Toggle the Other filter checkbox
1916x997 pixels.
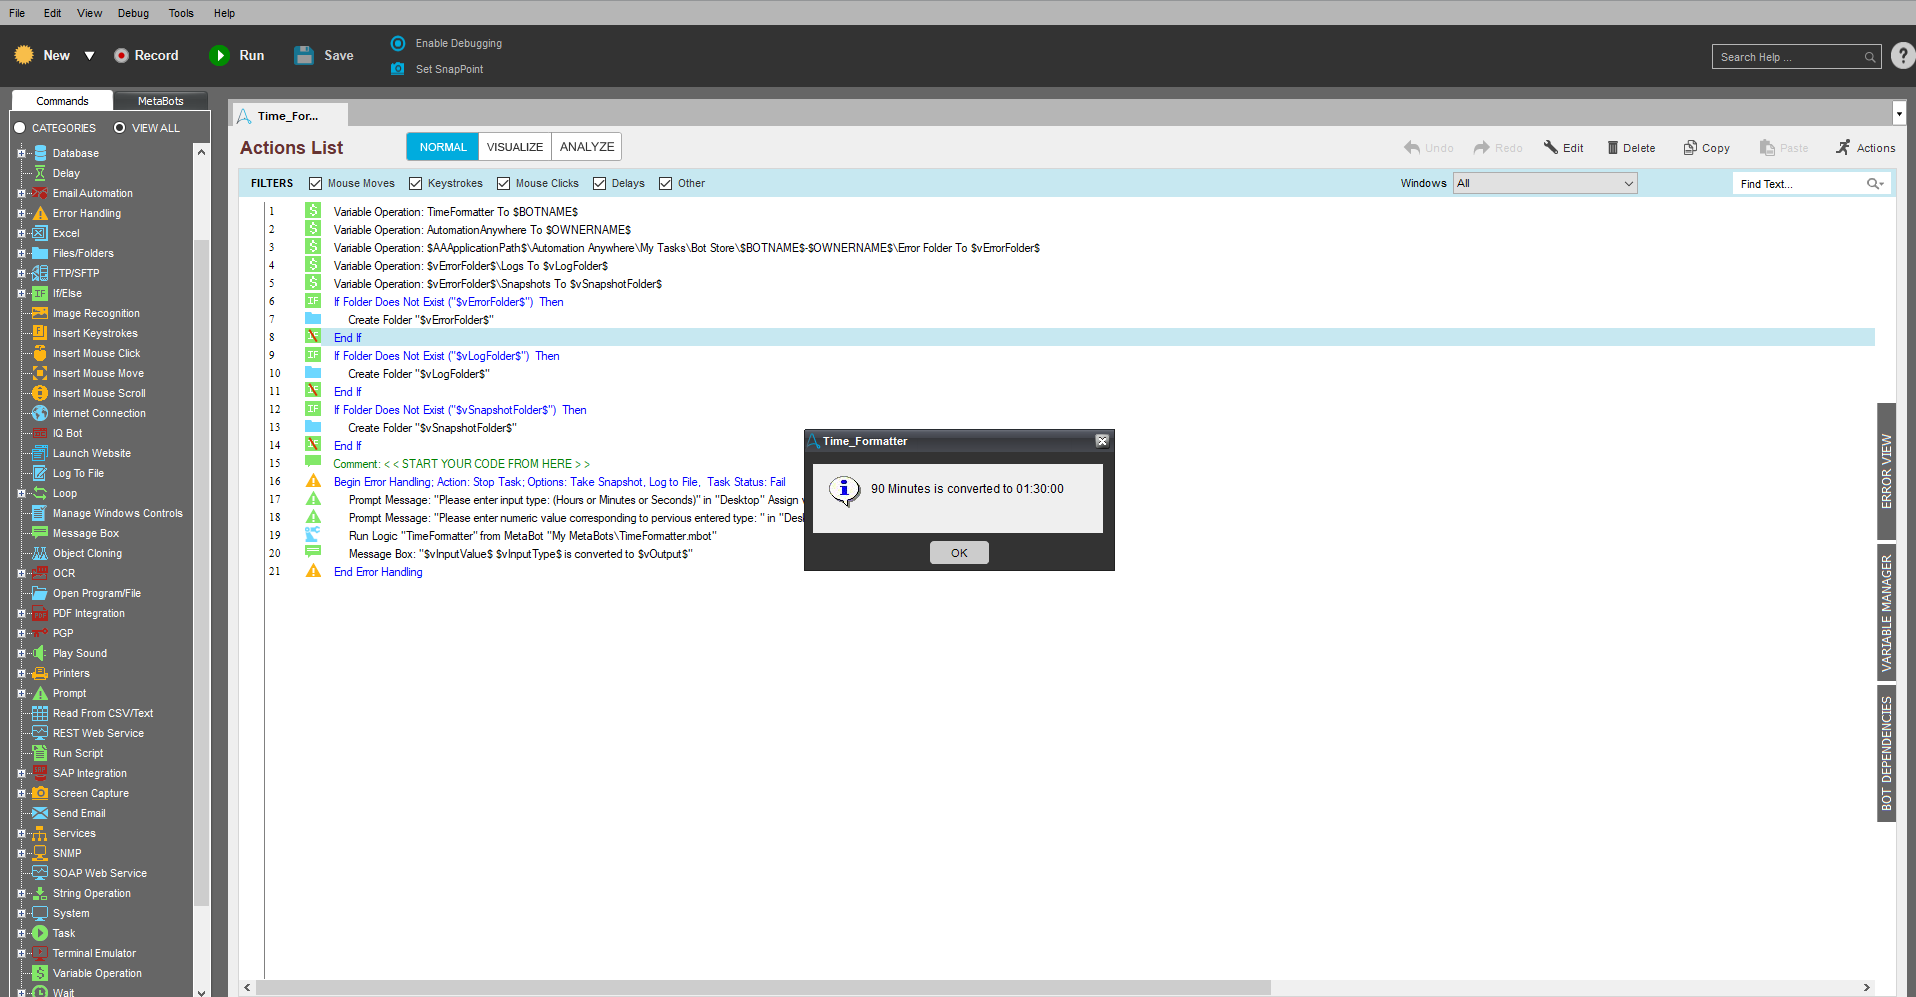click(665, 184)
